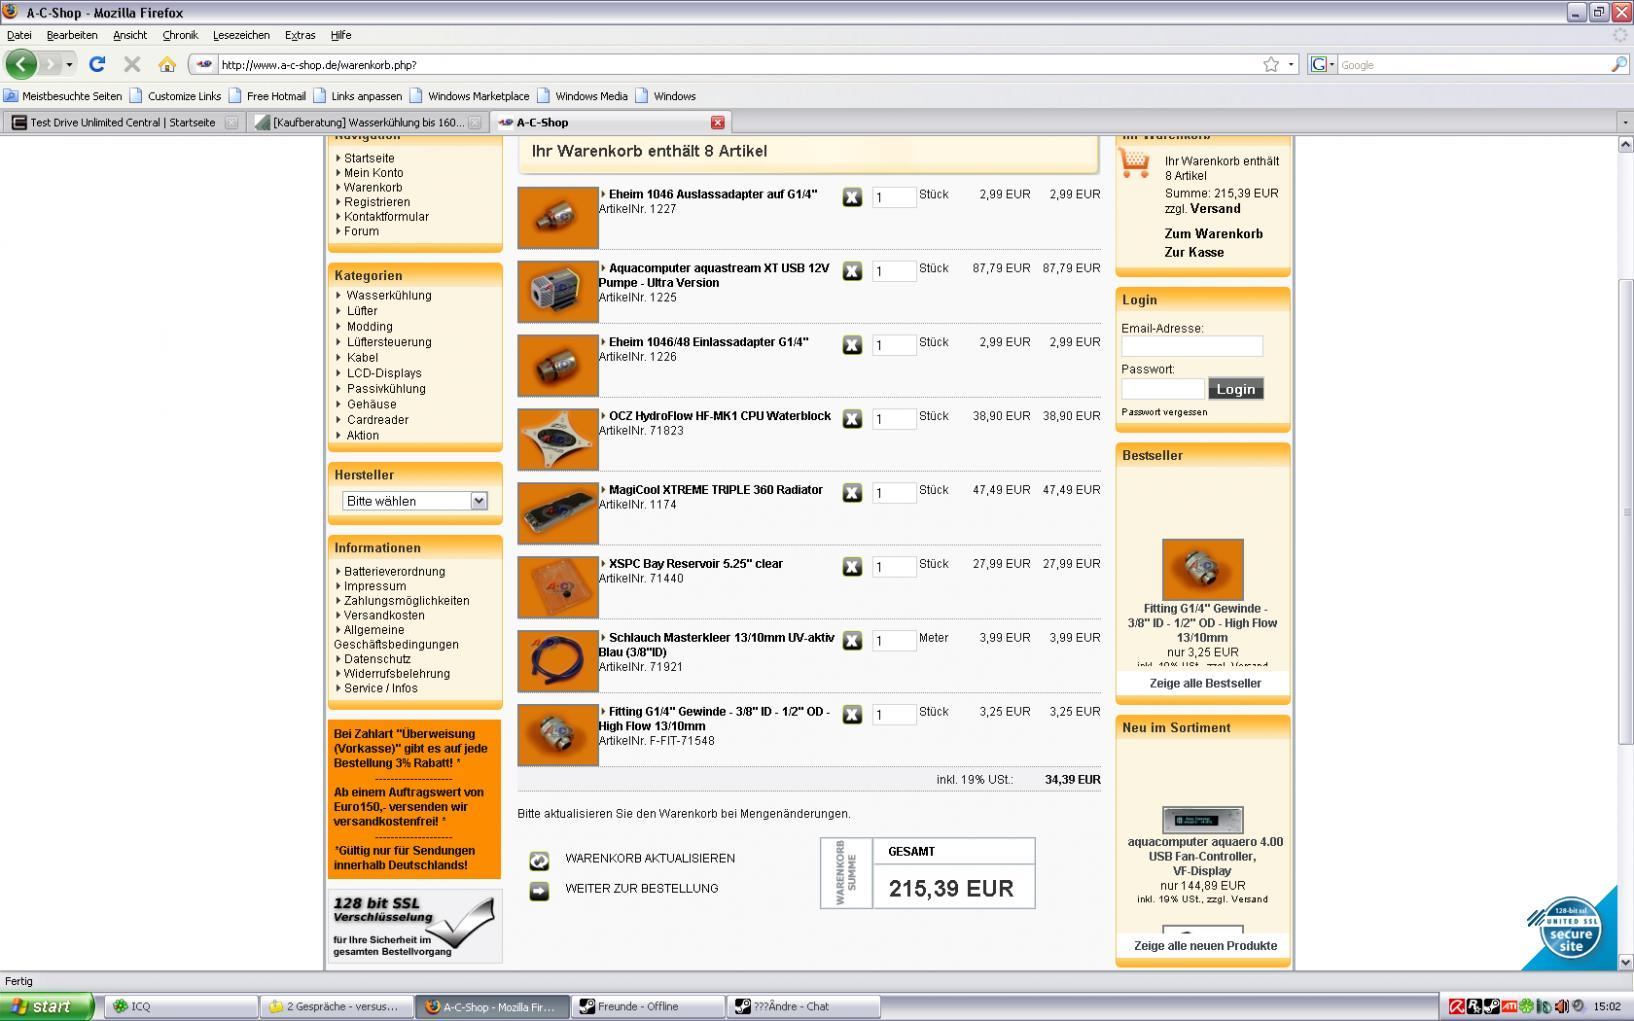
Task: Click Zeige alle neuen Produkte link
Action: (x=1205, y=946)
